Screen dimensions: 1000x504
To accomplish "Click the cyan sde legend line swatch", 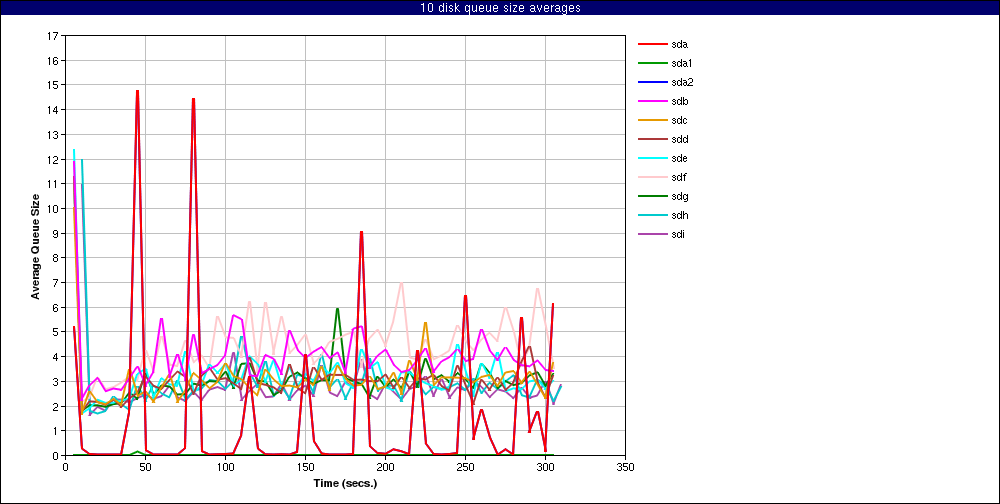I will 652,158.
